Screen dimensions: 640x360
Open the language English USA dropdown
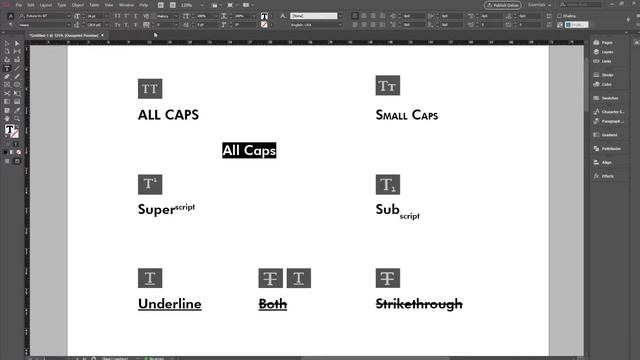click(340, 25)
